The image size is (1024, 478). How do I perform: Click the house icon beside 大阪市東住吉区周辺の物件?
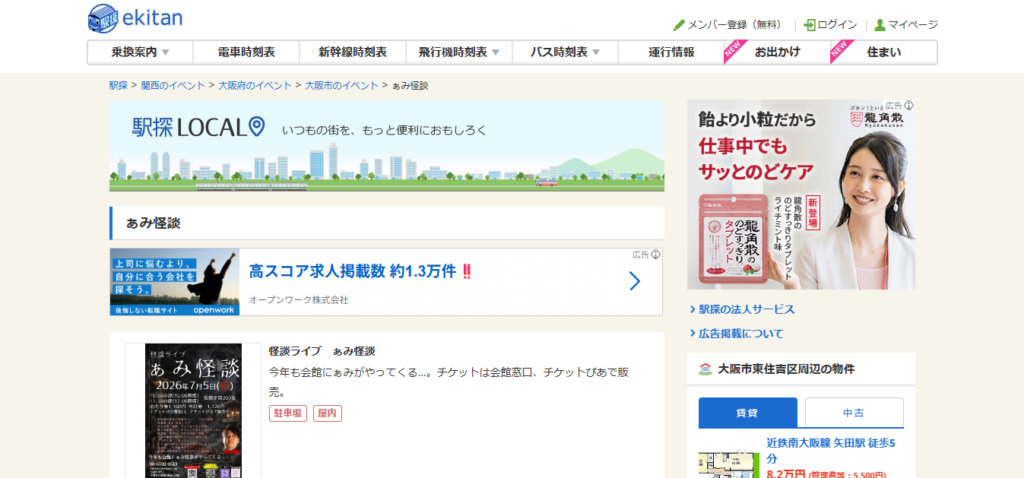pyautogui.click(x=704, y=369)
